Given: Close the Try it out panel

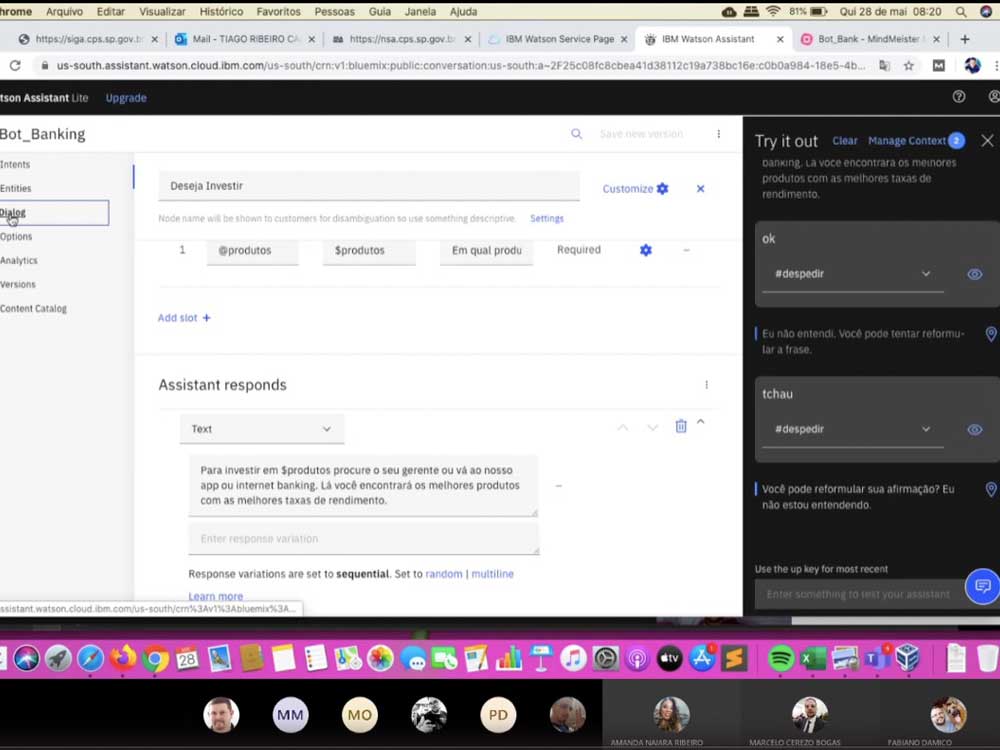Looking at the screenshot, I should pyautogui.click(x=987, y=141).
